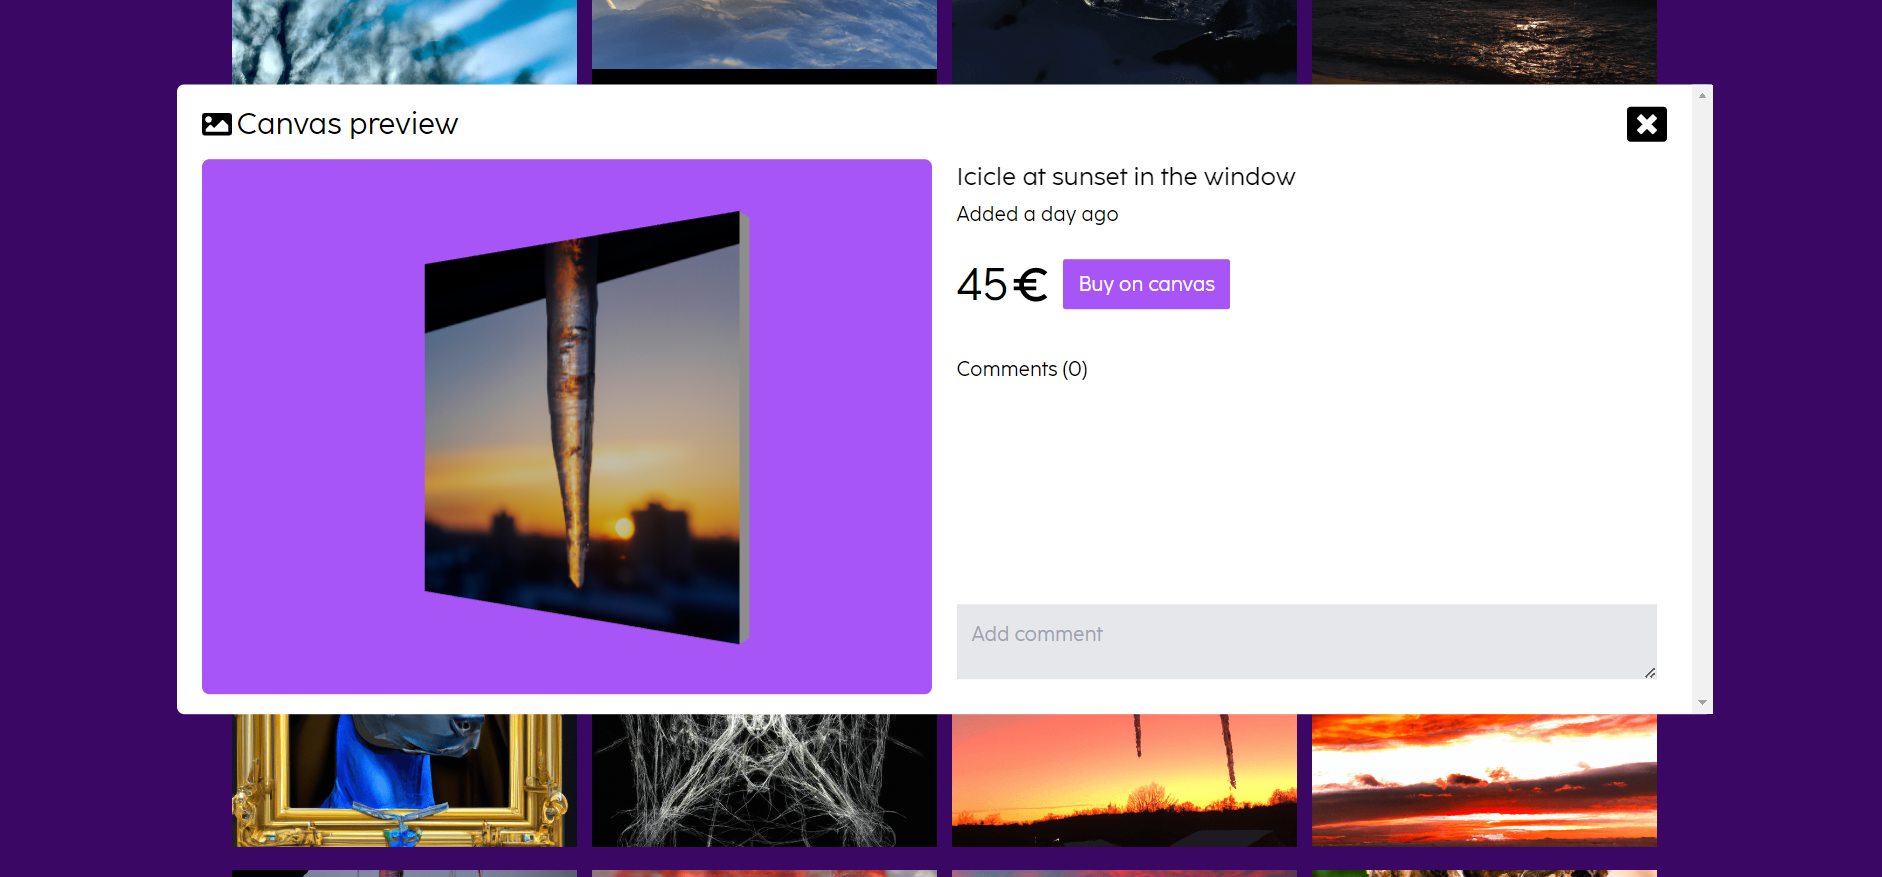The width and height of the screenshot is (1882, 877).
Task: Close the Canvas preview dialog
Action: coord(1646,124)
